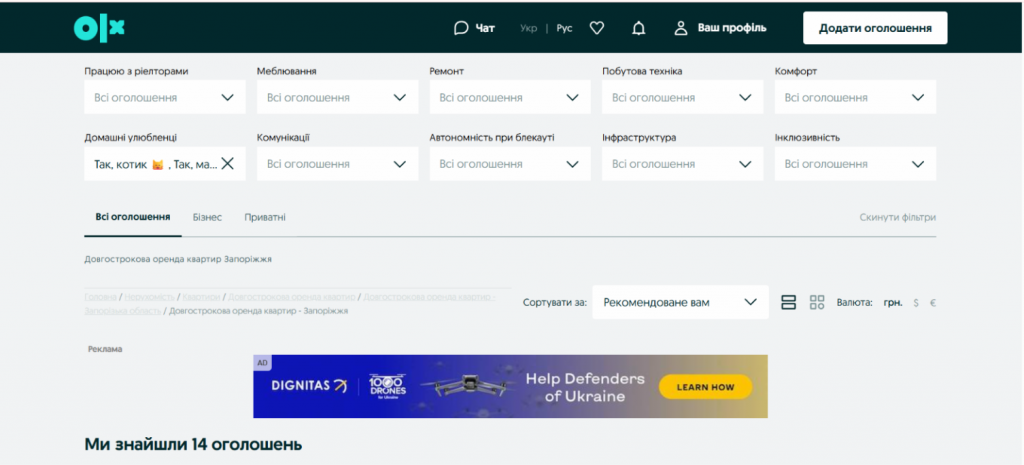This screenshot has width=1024, height=465.
Task: Open Ваш профіль account menu
Action: [720, 28]
